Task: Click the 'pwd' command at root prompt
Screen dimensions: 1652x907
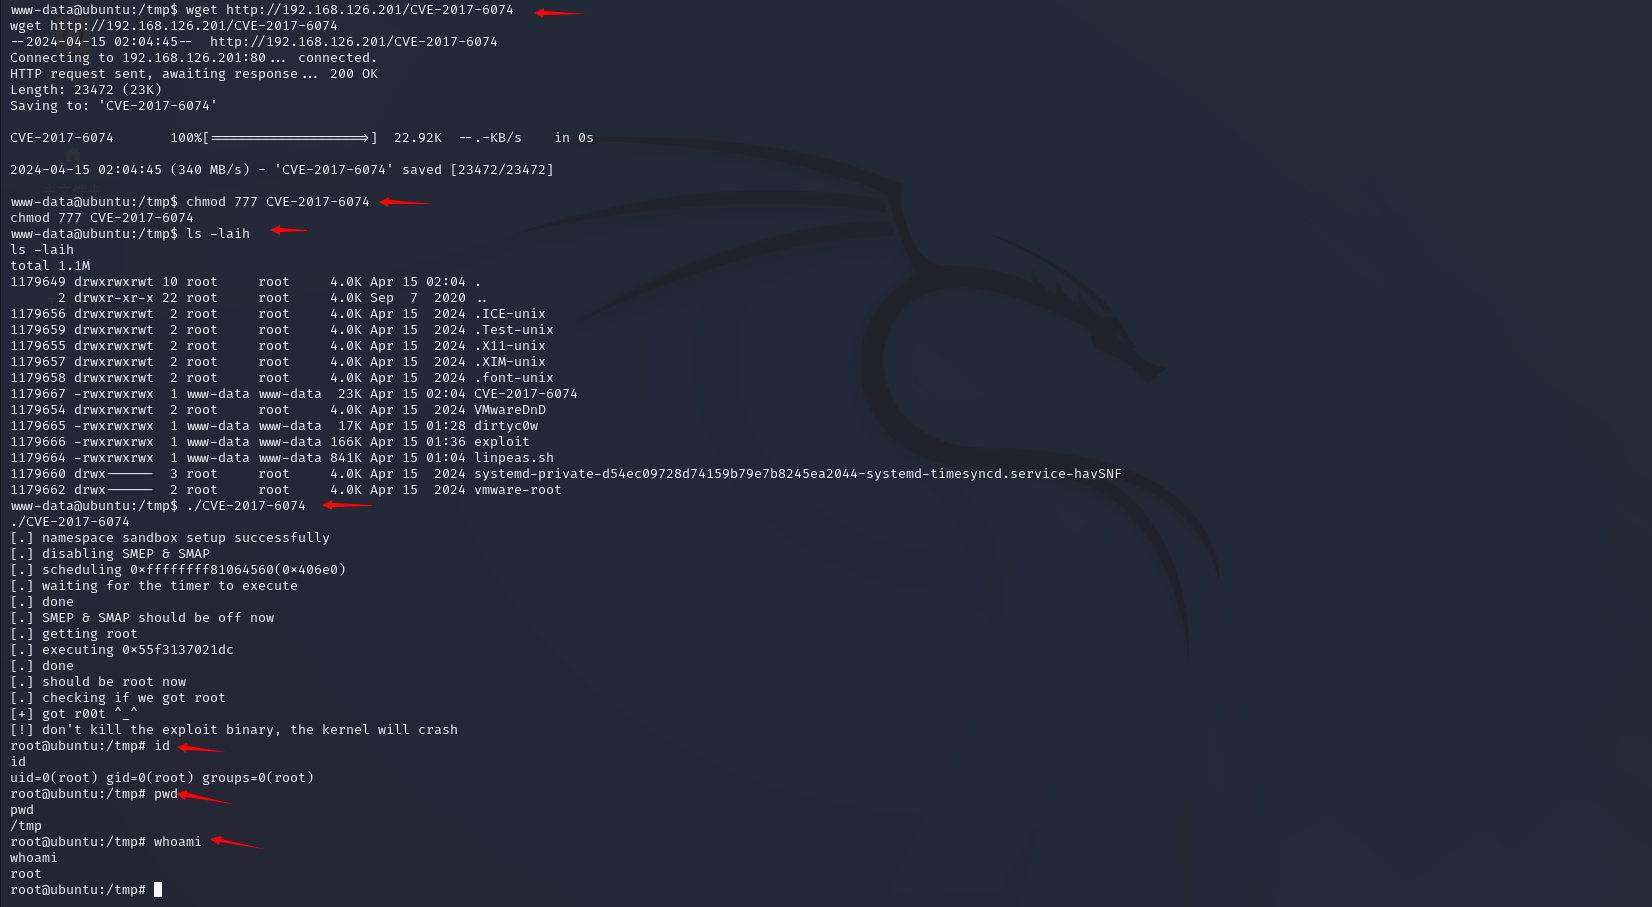Action: point(166,794)
